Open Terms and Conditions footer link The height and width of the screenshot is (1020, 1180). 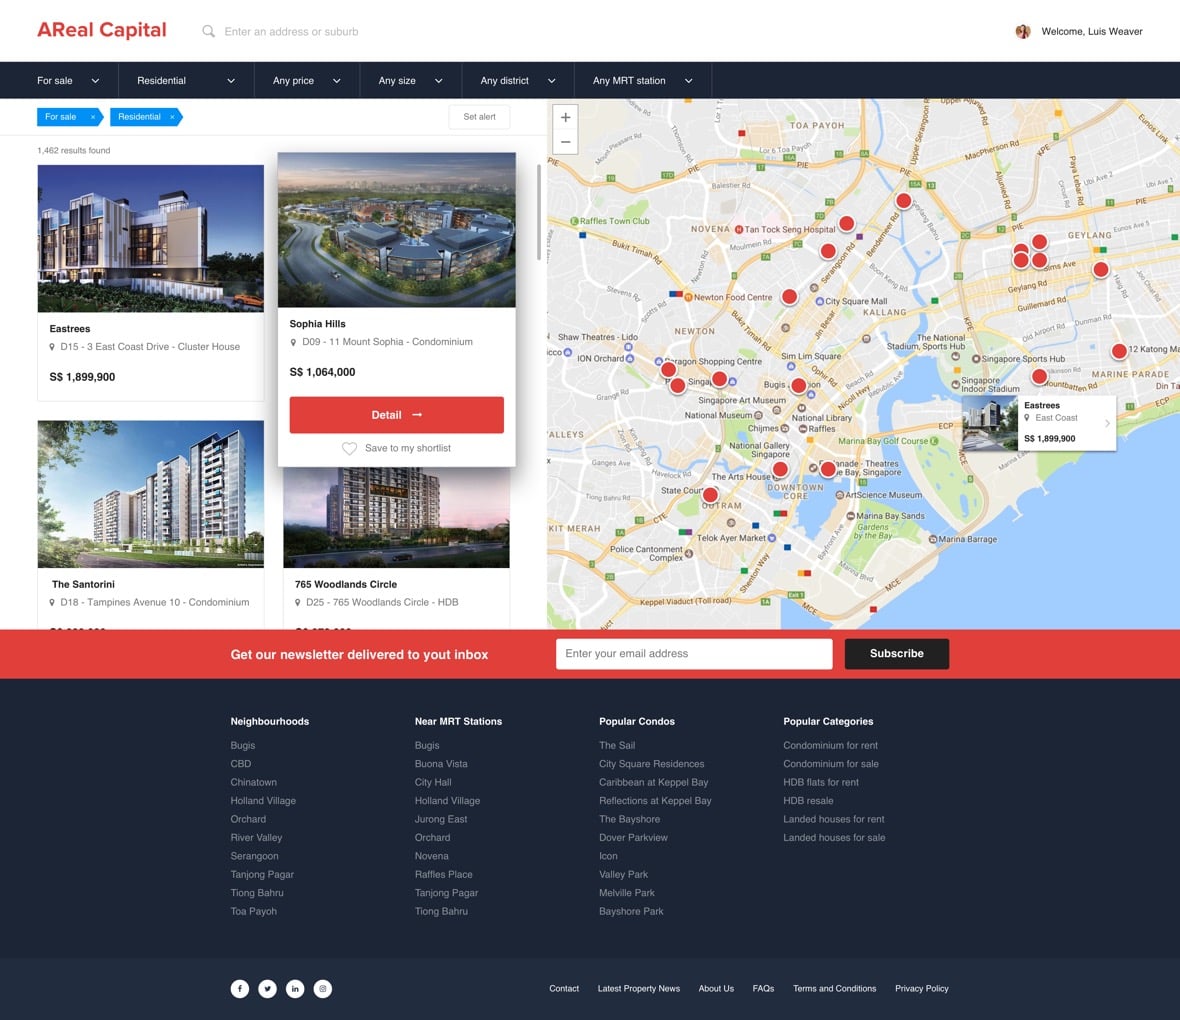coord(835,988)
